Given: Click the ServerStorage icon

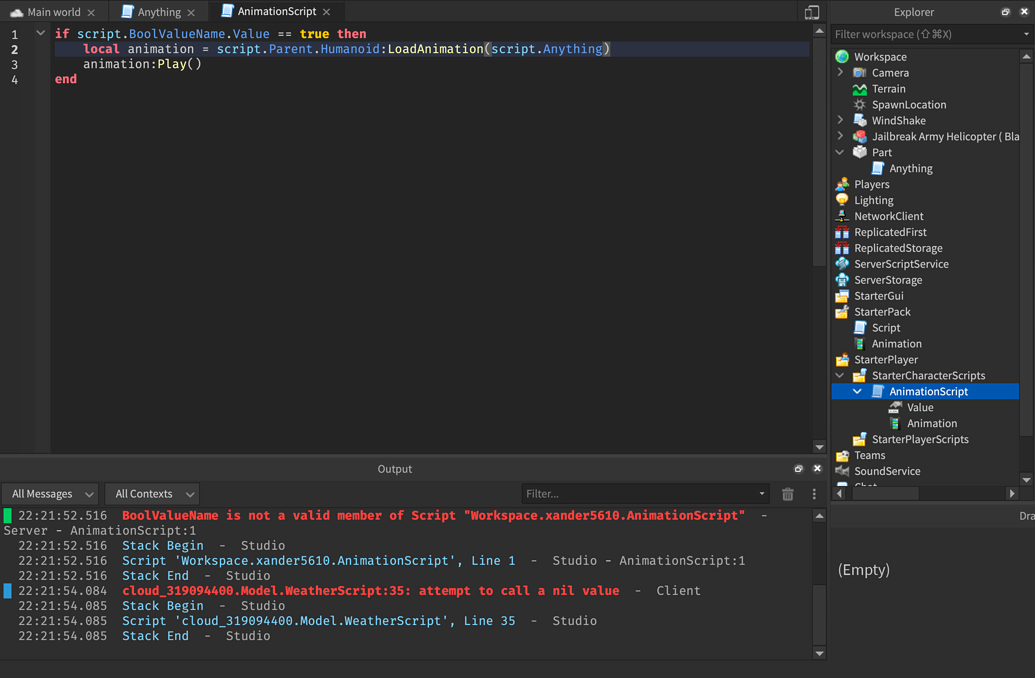Looking at the screenshot, I should (842, 279).
